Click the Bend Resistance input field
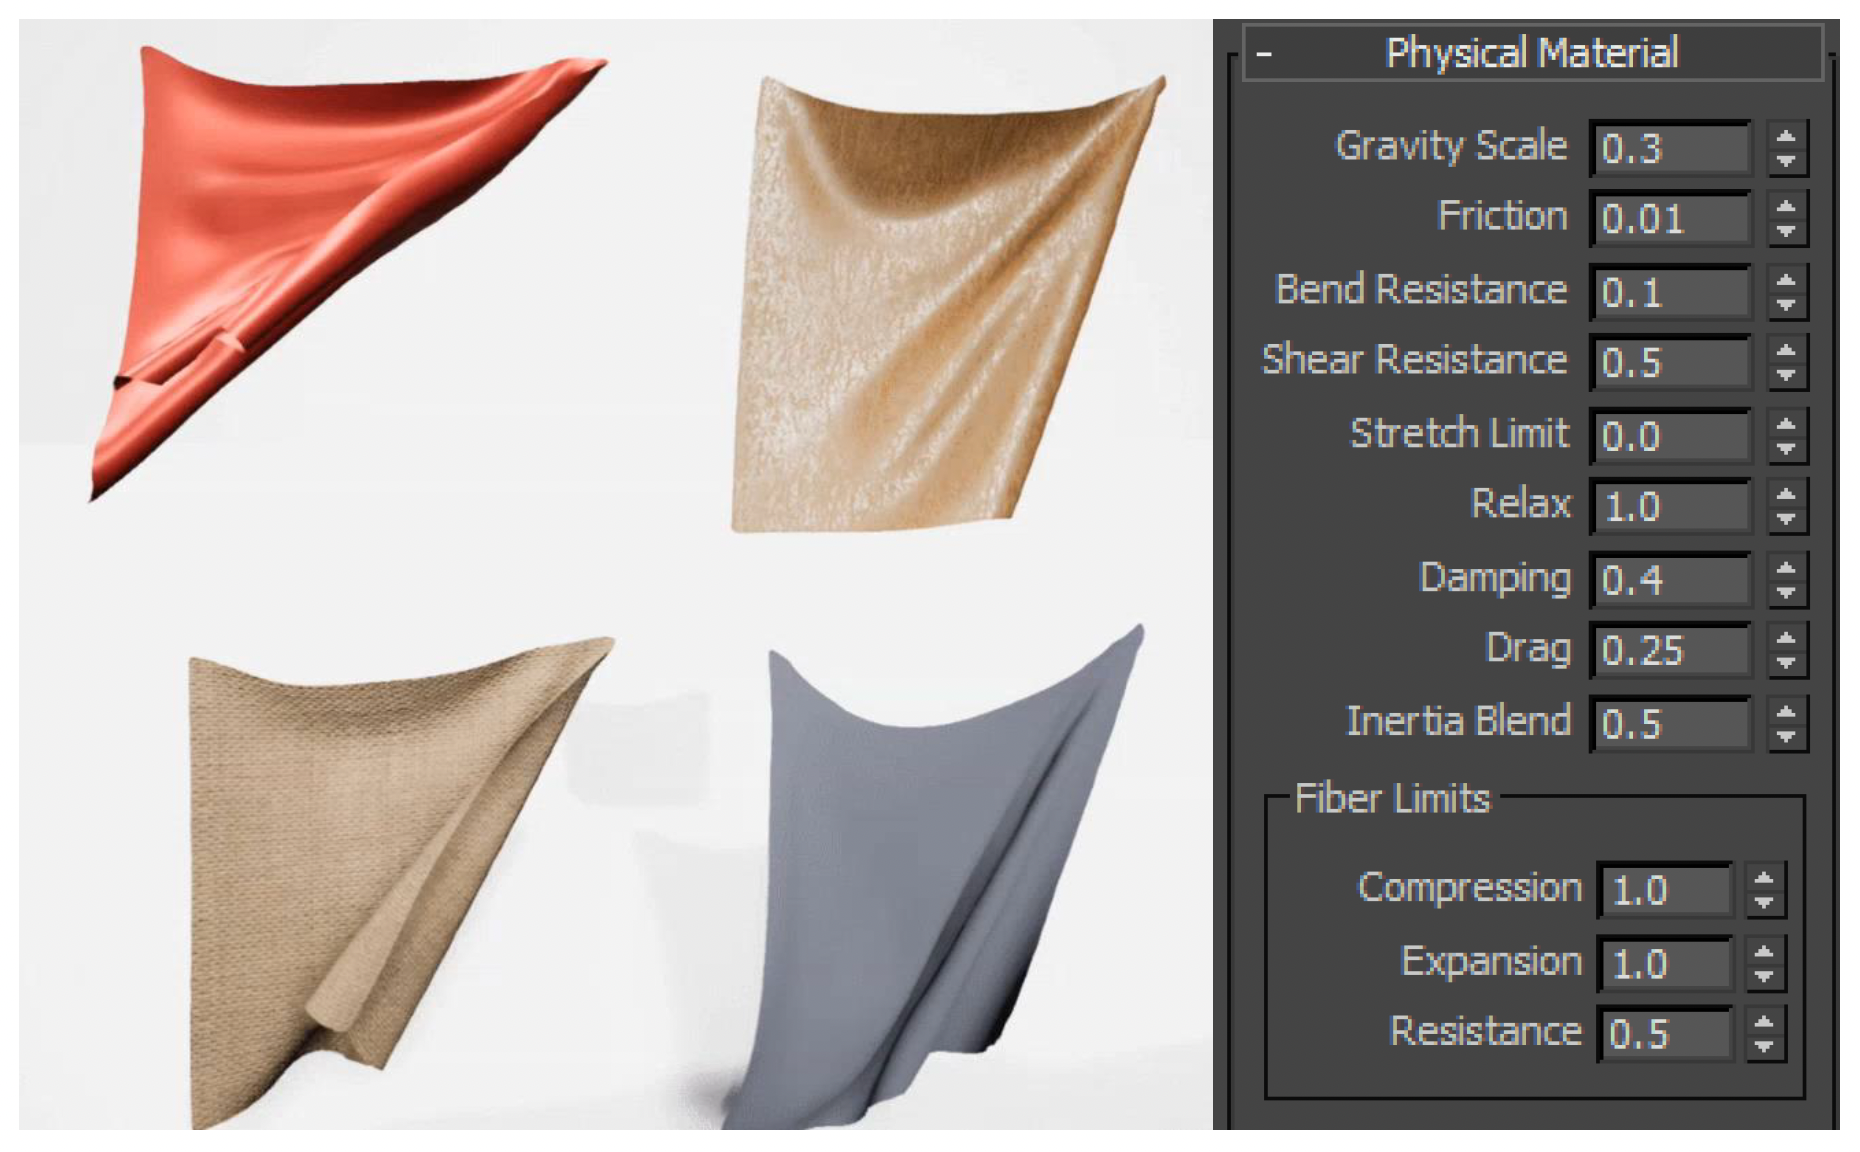Image resolution: width=1860 pixels, height=1152 pixels. click(1669, 292)
